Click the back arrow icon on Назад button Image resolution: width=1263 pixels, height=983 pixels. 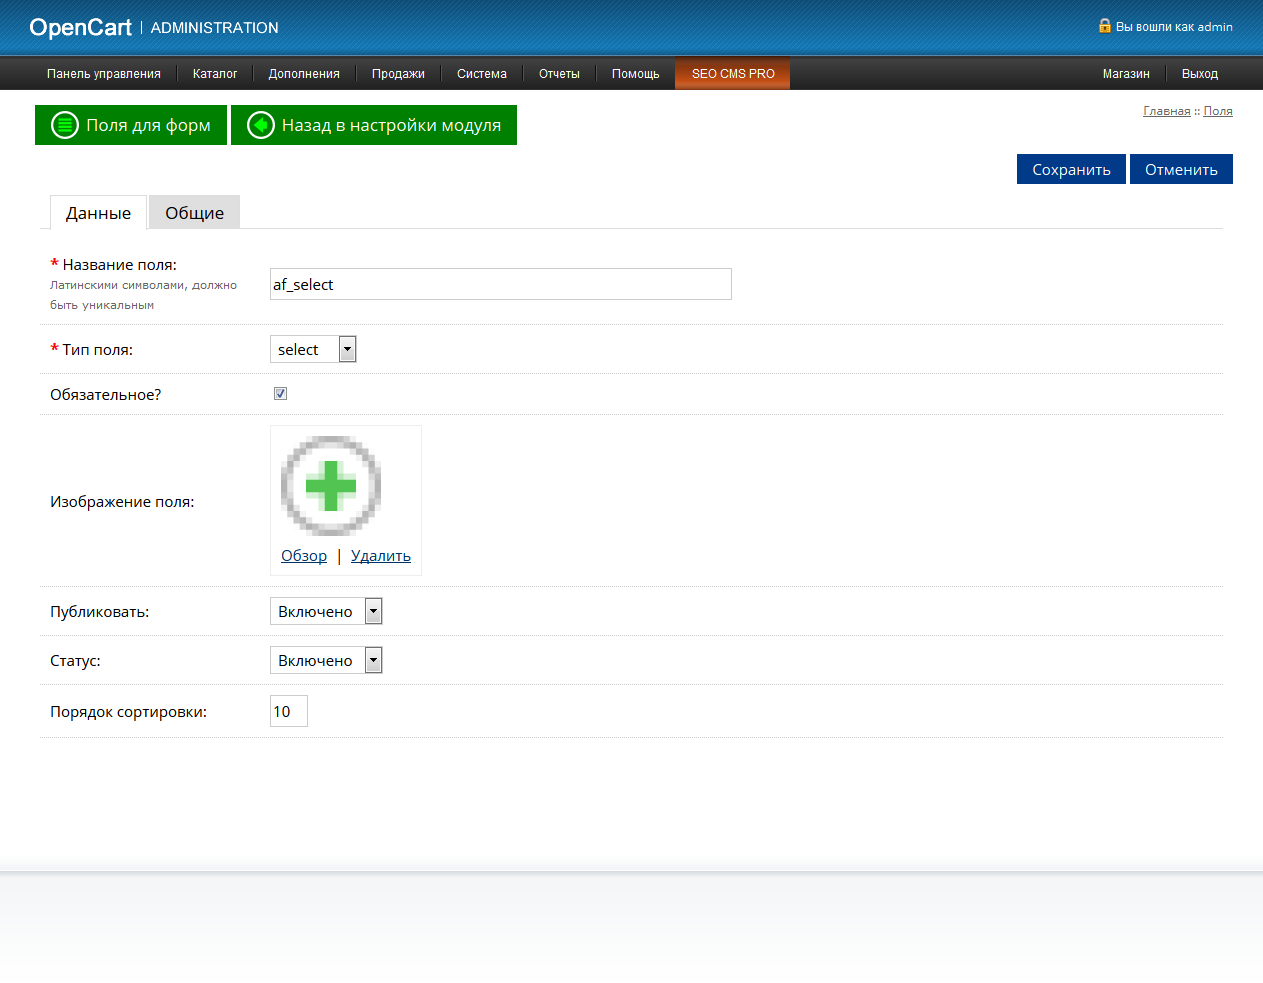click(x=261, y=125)
